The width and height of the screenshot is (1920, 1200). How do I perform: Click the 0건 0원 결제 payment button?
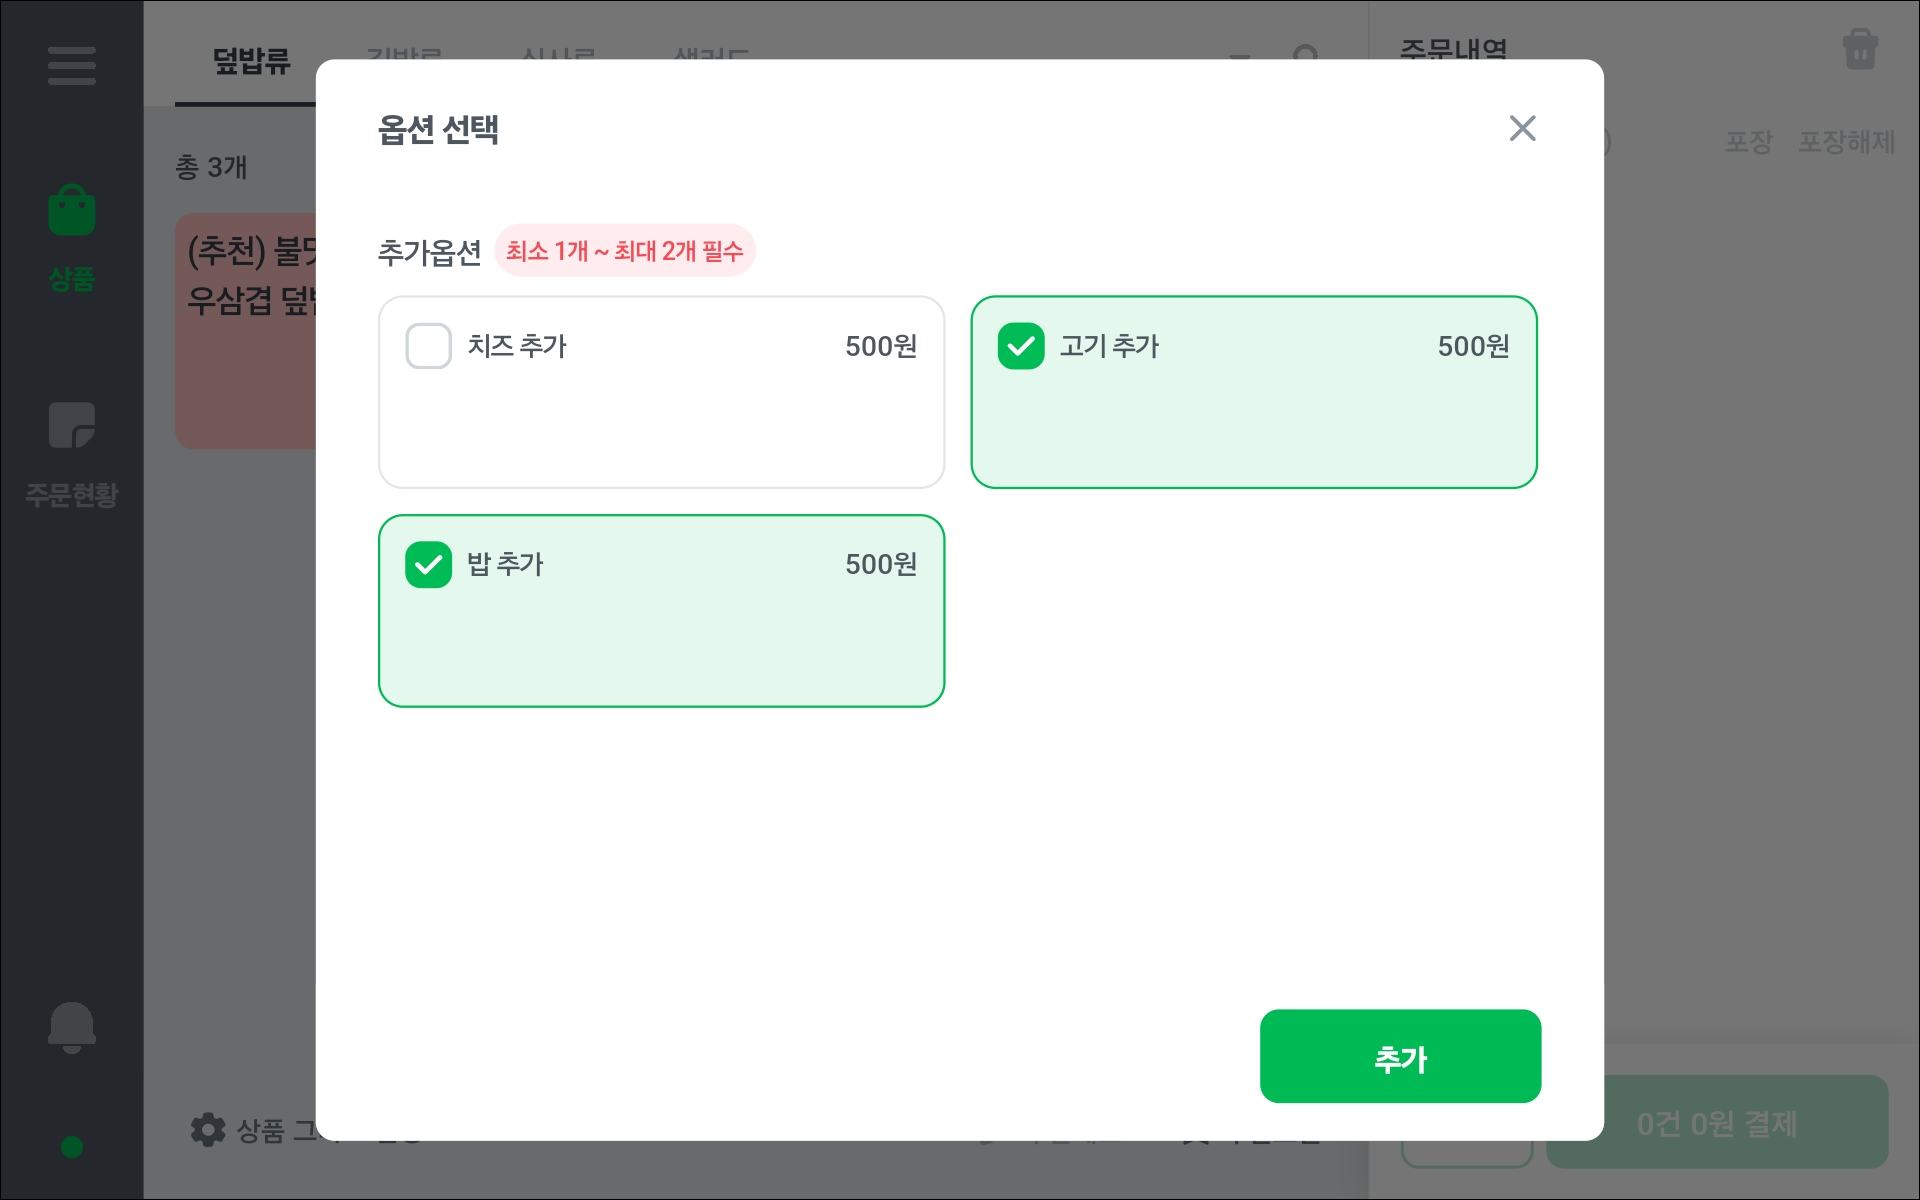(1716, 1123)
